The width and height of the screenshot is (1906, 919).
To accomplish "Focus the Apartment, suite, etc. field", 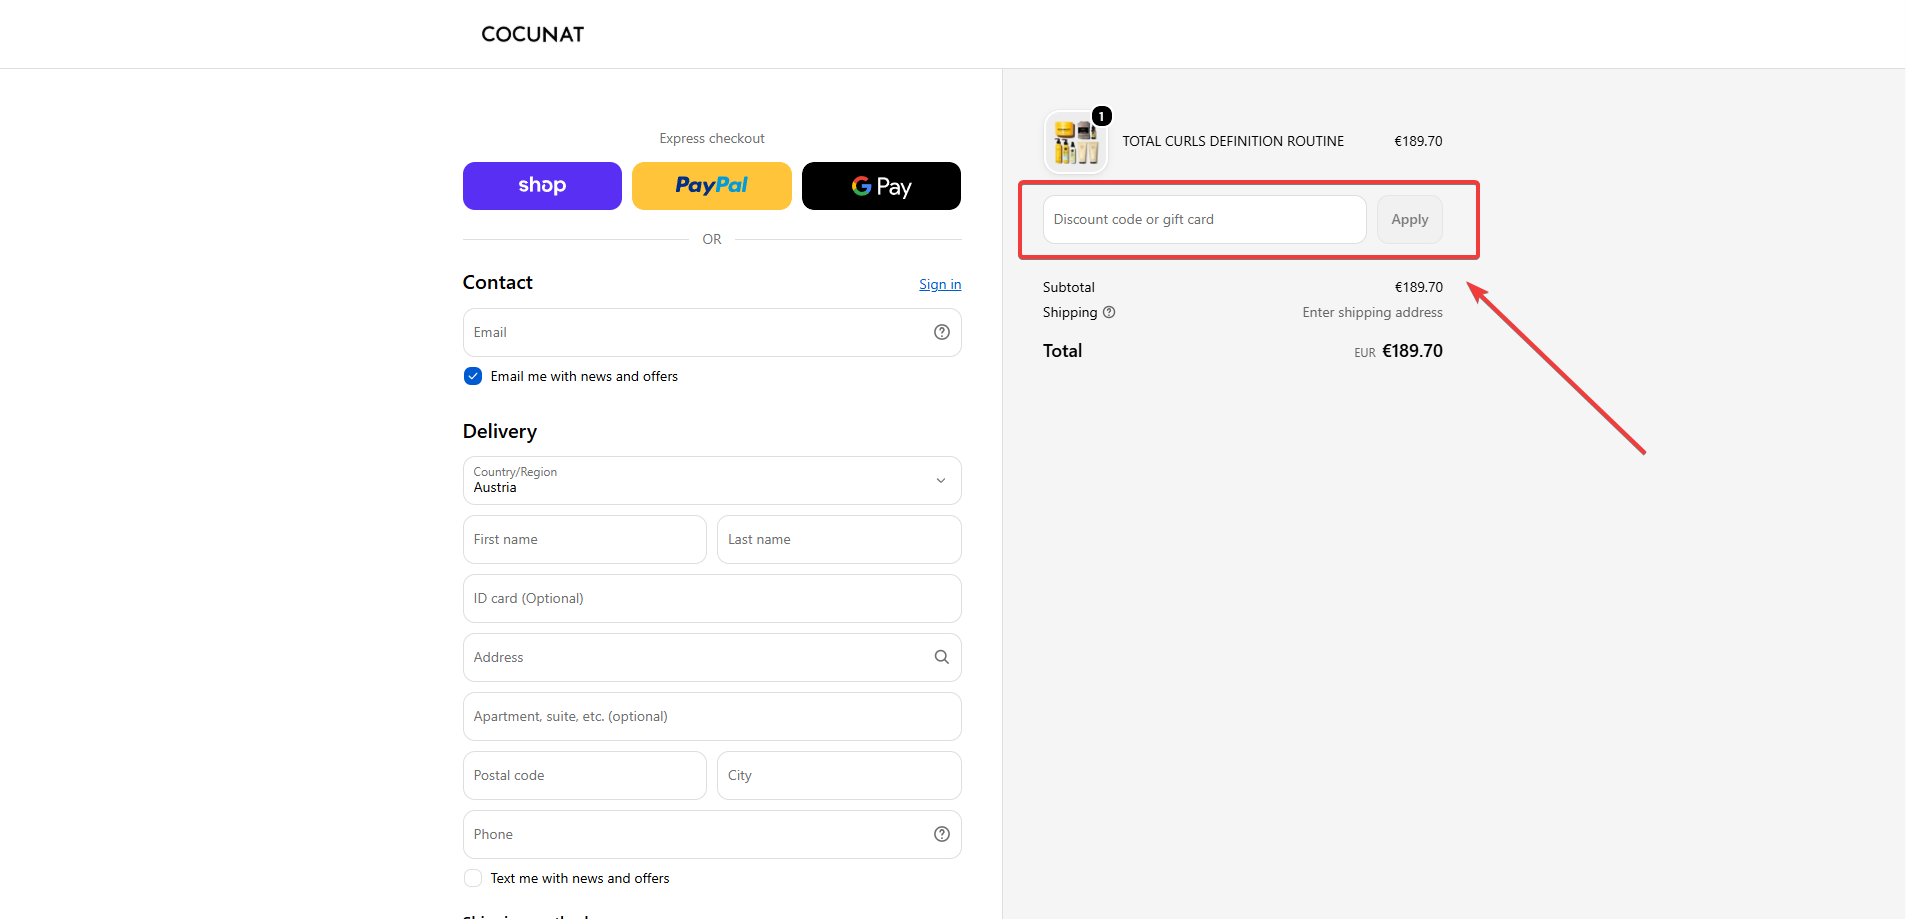I will coord(712,717).
